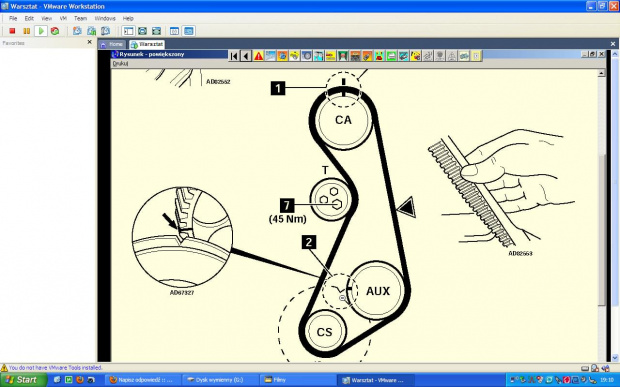Click the reset virtual machine icon
The width and height of the screenshot is (620, 387).
55,31
